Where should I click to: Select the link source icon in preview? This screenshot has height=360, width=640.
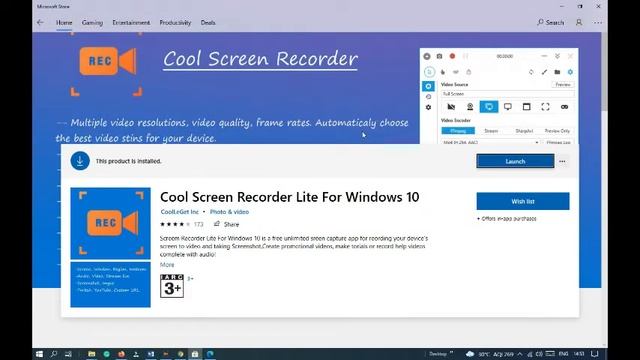point(564,107)
